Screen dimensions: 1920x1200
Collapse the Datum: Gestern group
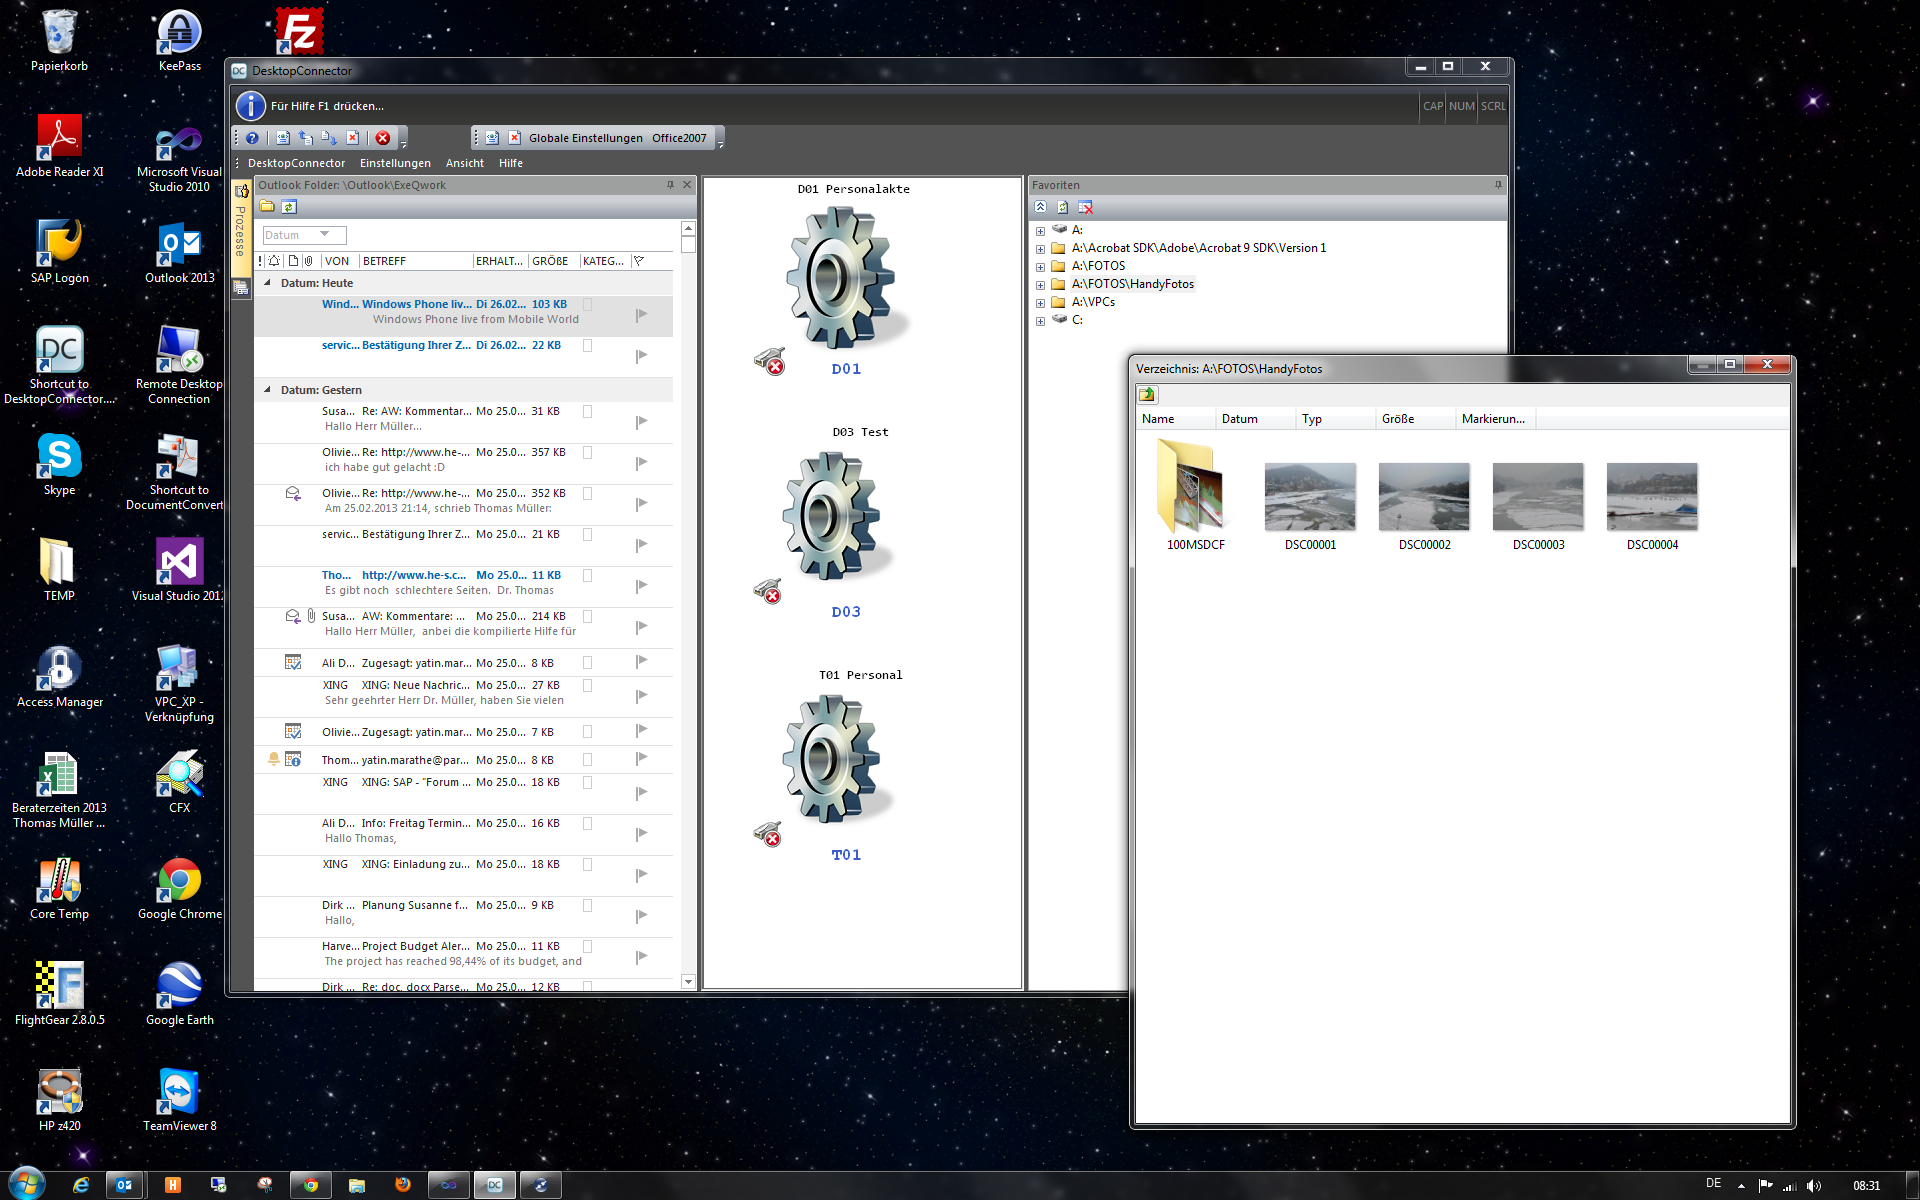(x=267, y=390)
